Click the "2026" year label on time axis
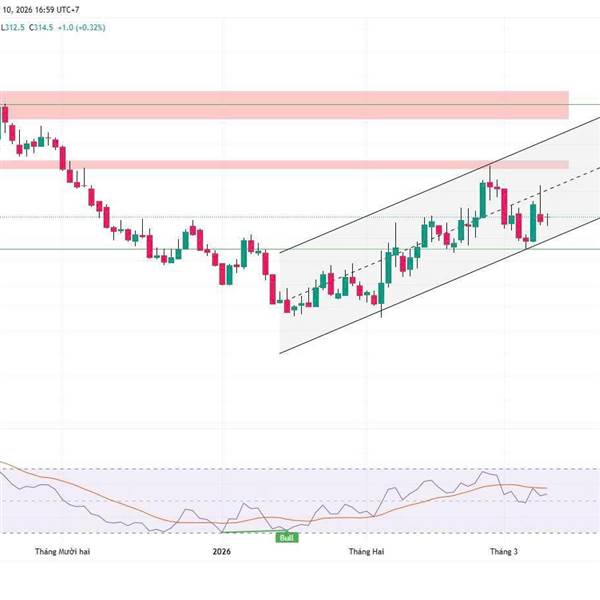This screenshot has width=600, height=600. tap(222, 551)
